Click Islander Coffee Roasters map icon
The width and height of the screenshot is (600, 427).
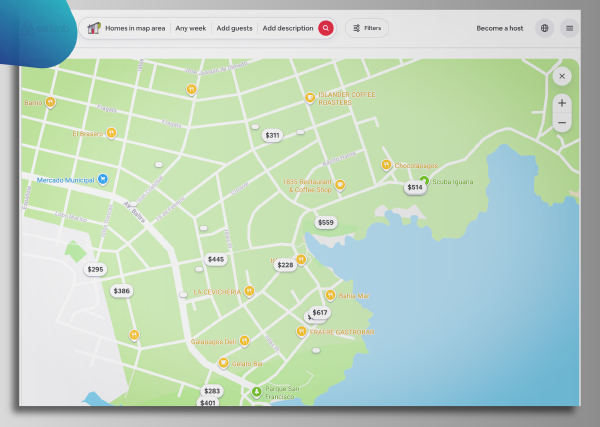310,97
